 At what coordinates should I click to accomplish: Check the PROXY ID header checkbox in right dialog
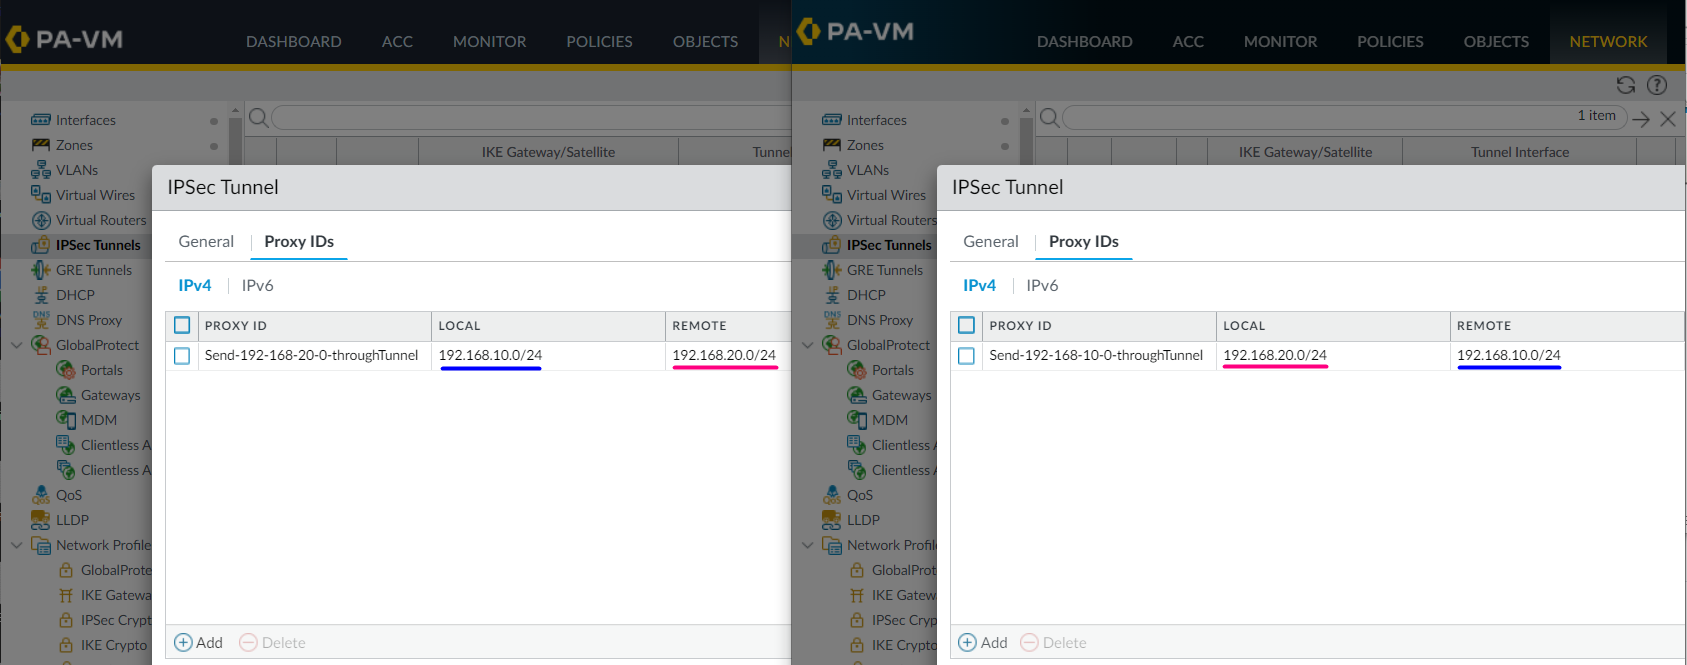point(967,325)
